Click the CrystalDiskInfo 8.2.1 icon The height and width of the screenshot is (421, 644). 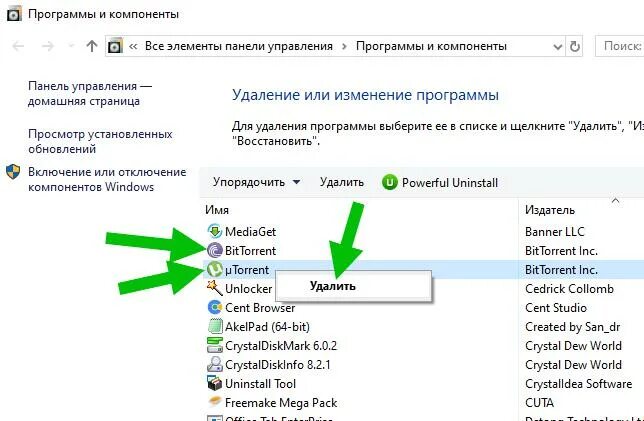[x=215, y=364]
